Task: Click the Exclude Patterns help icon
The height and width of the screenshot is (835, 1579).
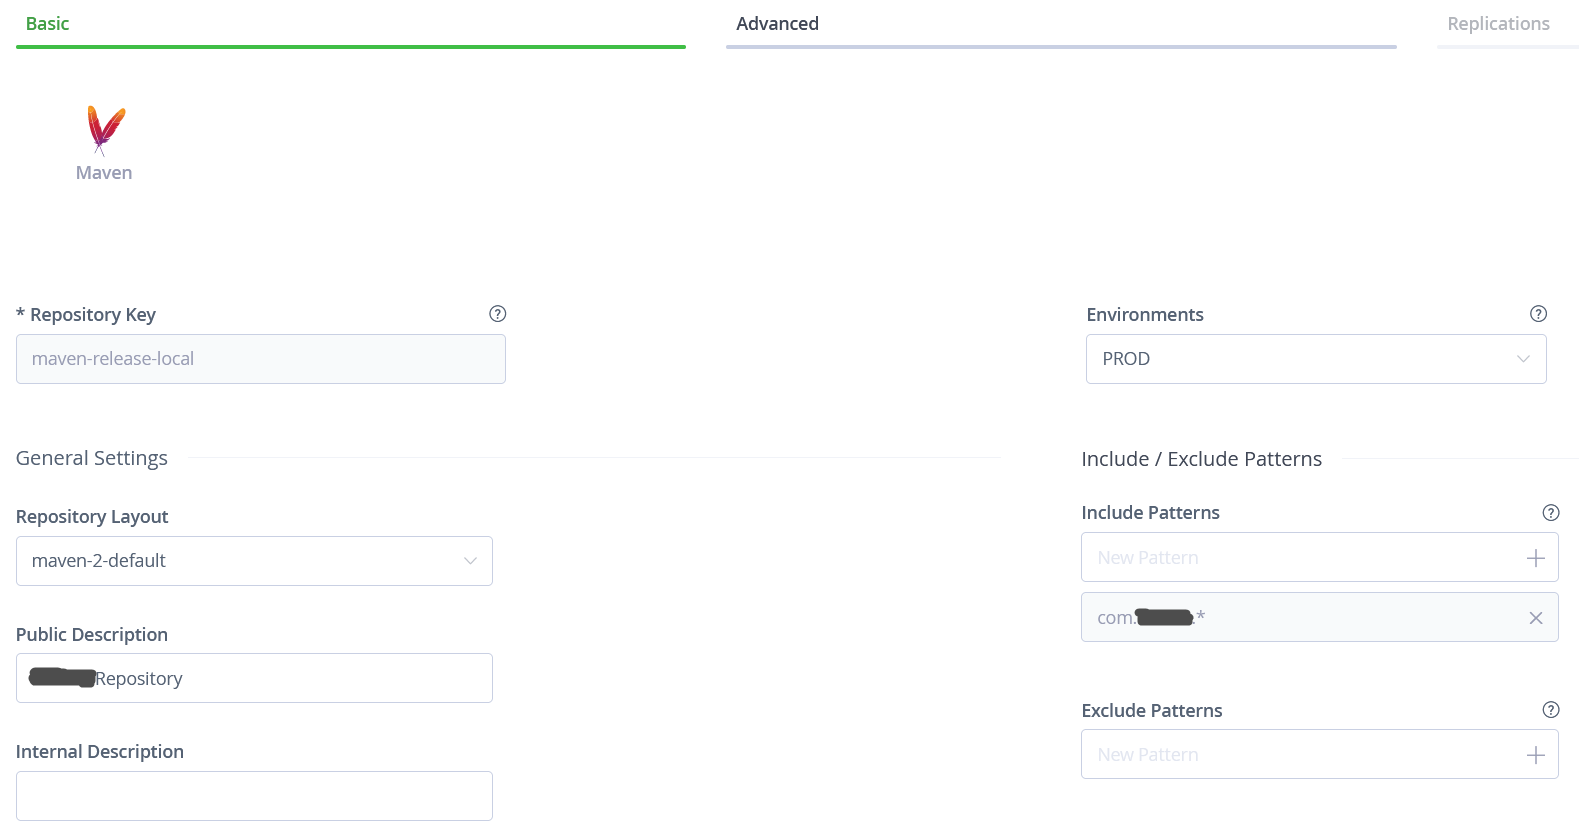Action: point(1550,710)
